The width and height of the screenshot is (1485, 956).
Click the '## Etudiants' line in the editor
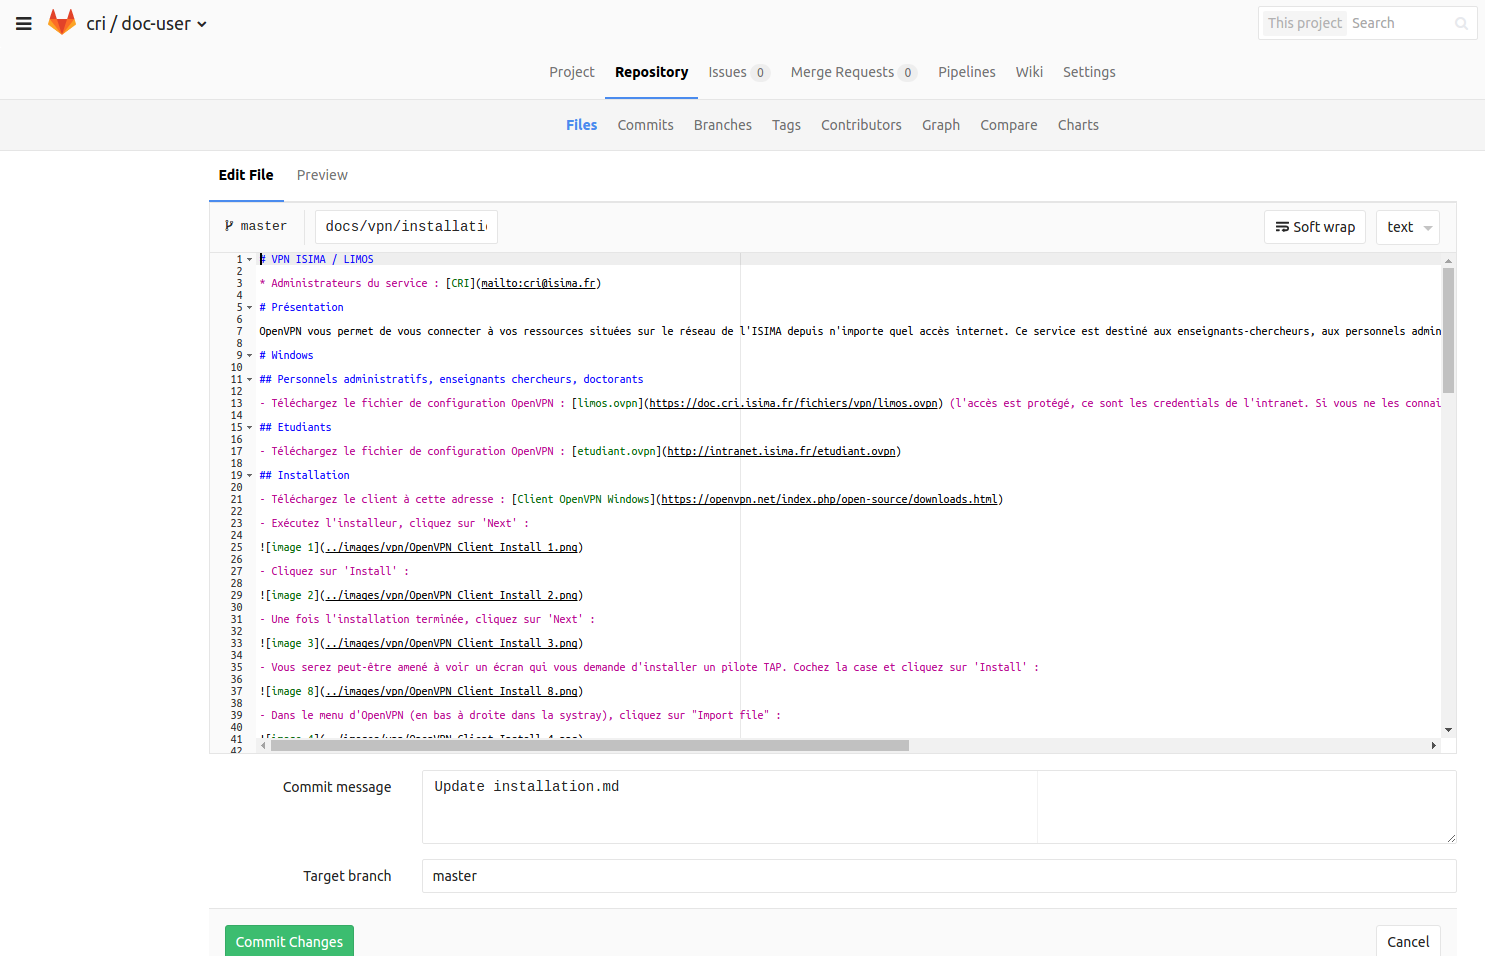295,427
